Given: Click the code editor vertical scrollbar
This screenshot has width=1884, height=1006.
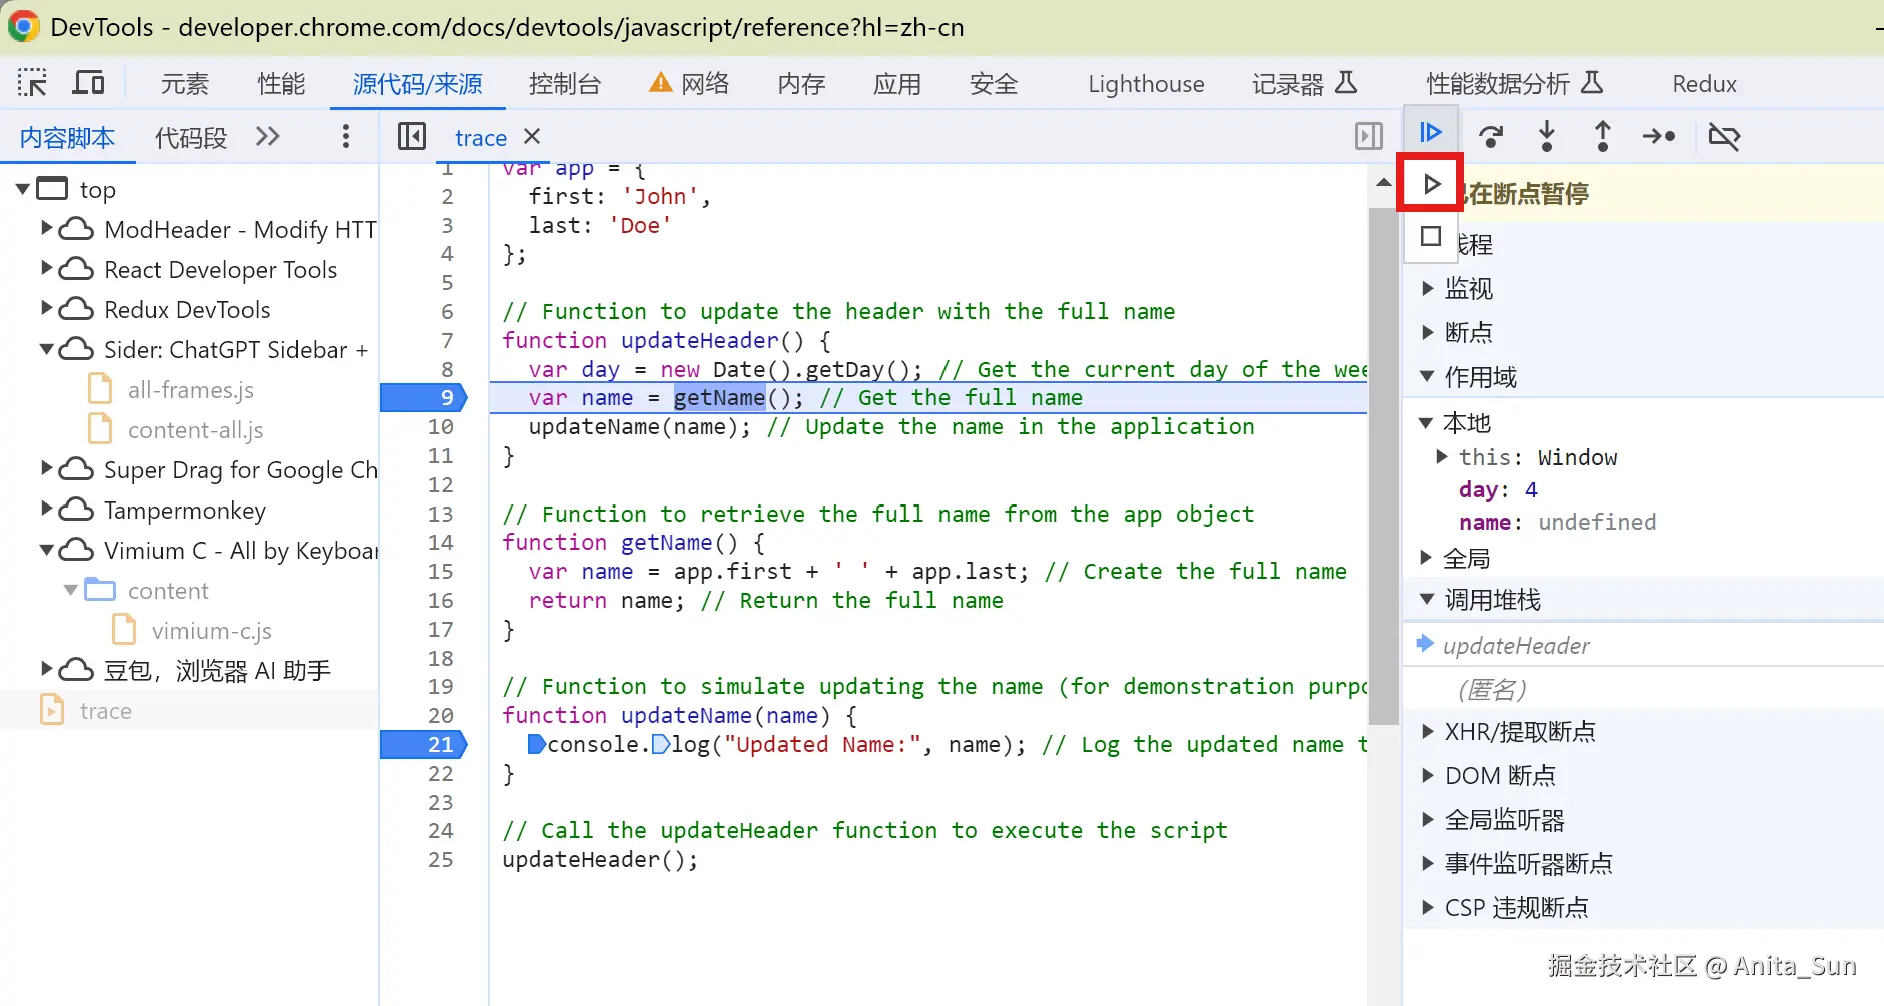Looking at the screenshot, I should click(x=1383, y=466).
